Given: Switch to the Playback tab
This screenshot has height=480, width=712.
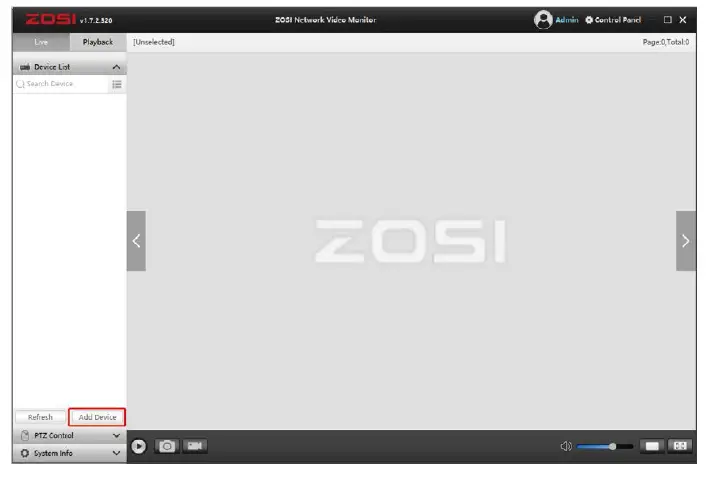Looking at the screenshot, I should [x=98, y=42].
